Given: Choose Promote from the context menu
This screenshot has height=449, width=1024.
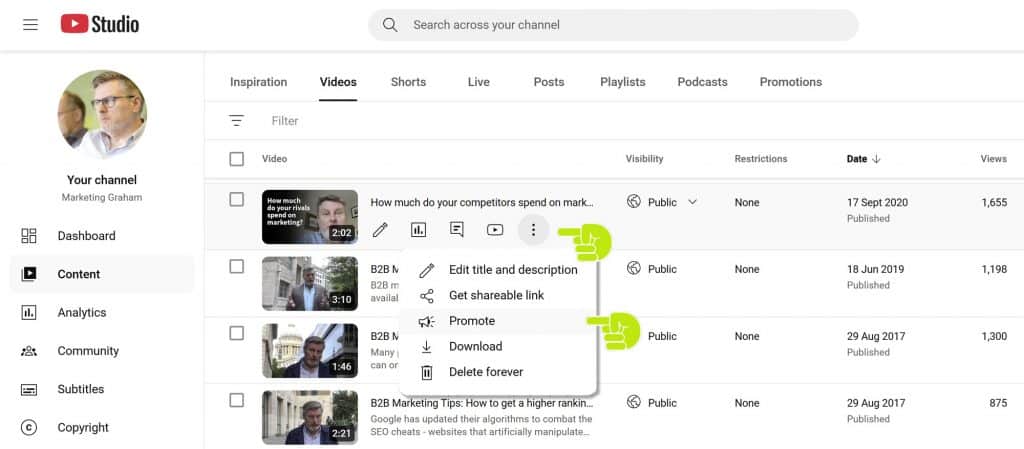Looking at the screenshot, I should pyautogui.click(x=471, y=321).
